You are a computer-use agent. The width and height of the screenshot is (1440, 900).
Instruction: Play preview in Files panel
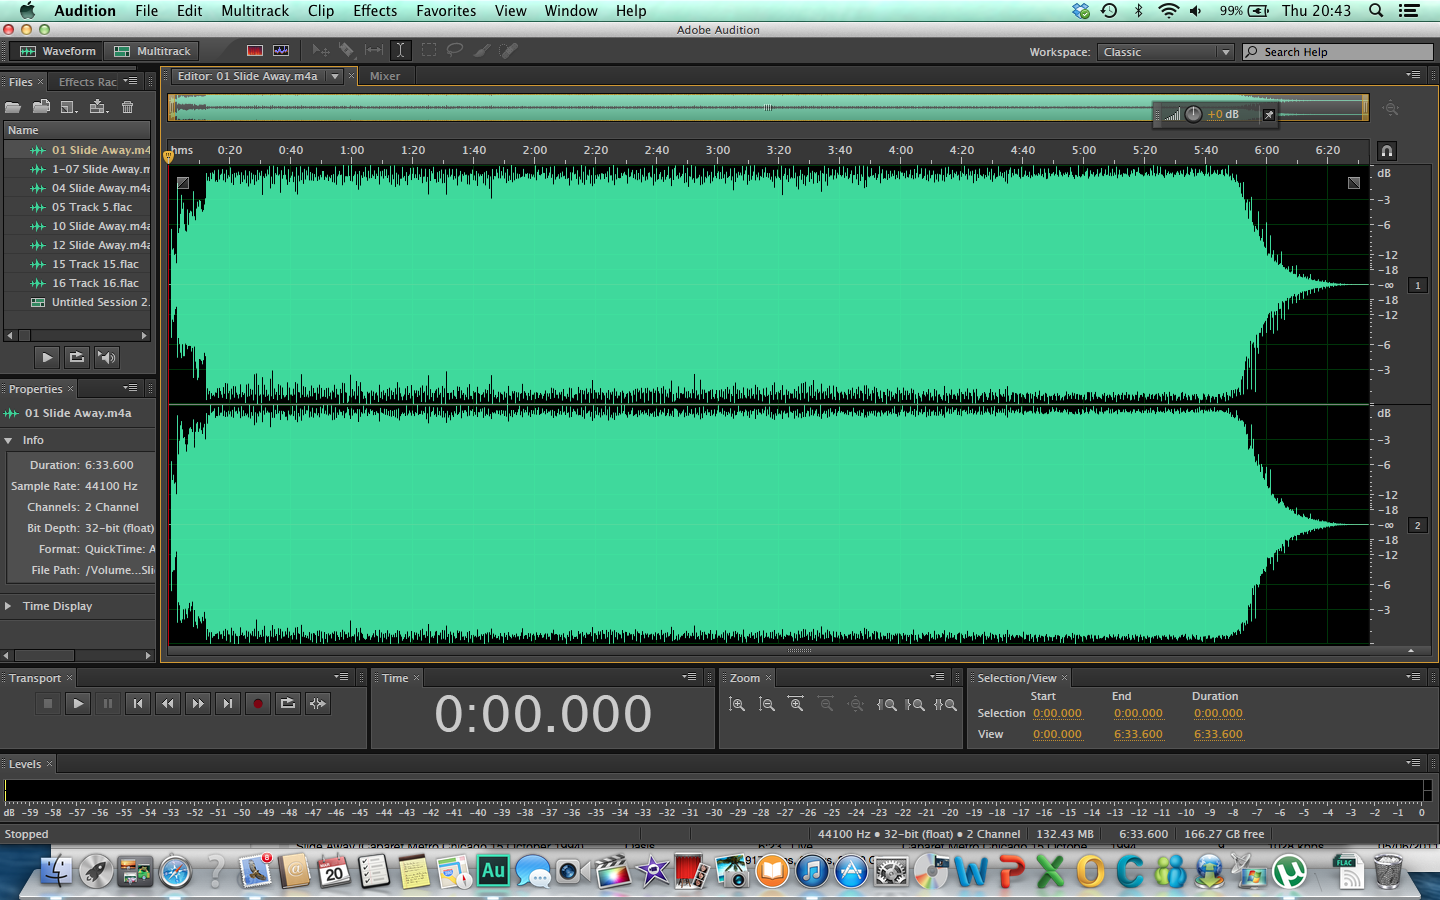[47, 357]
